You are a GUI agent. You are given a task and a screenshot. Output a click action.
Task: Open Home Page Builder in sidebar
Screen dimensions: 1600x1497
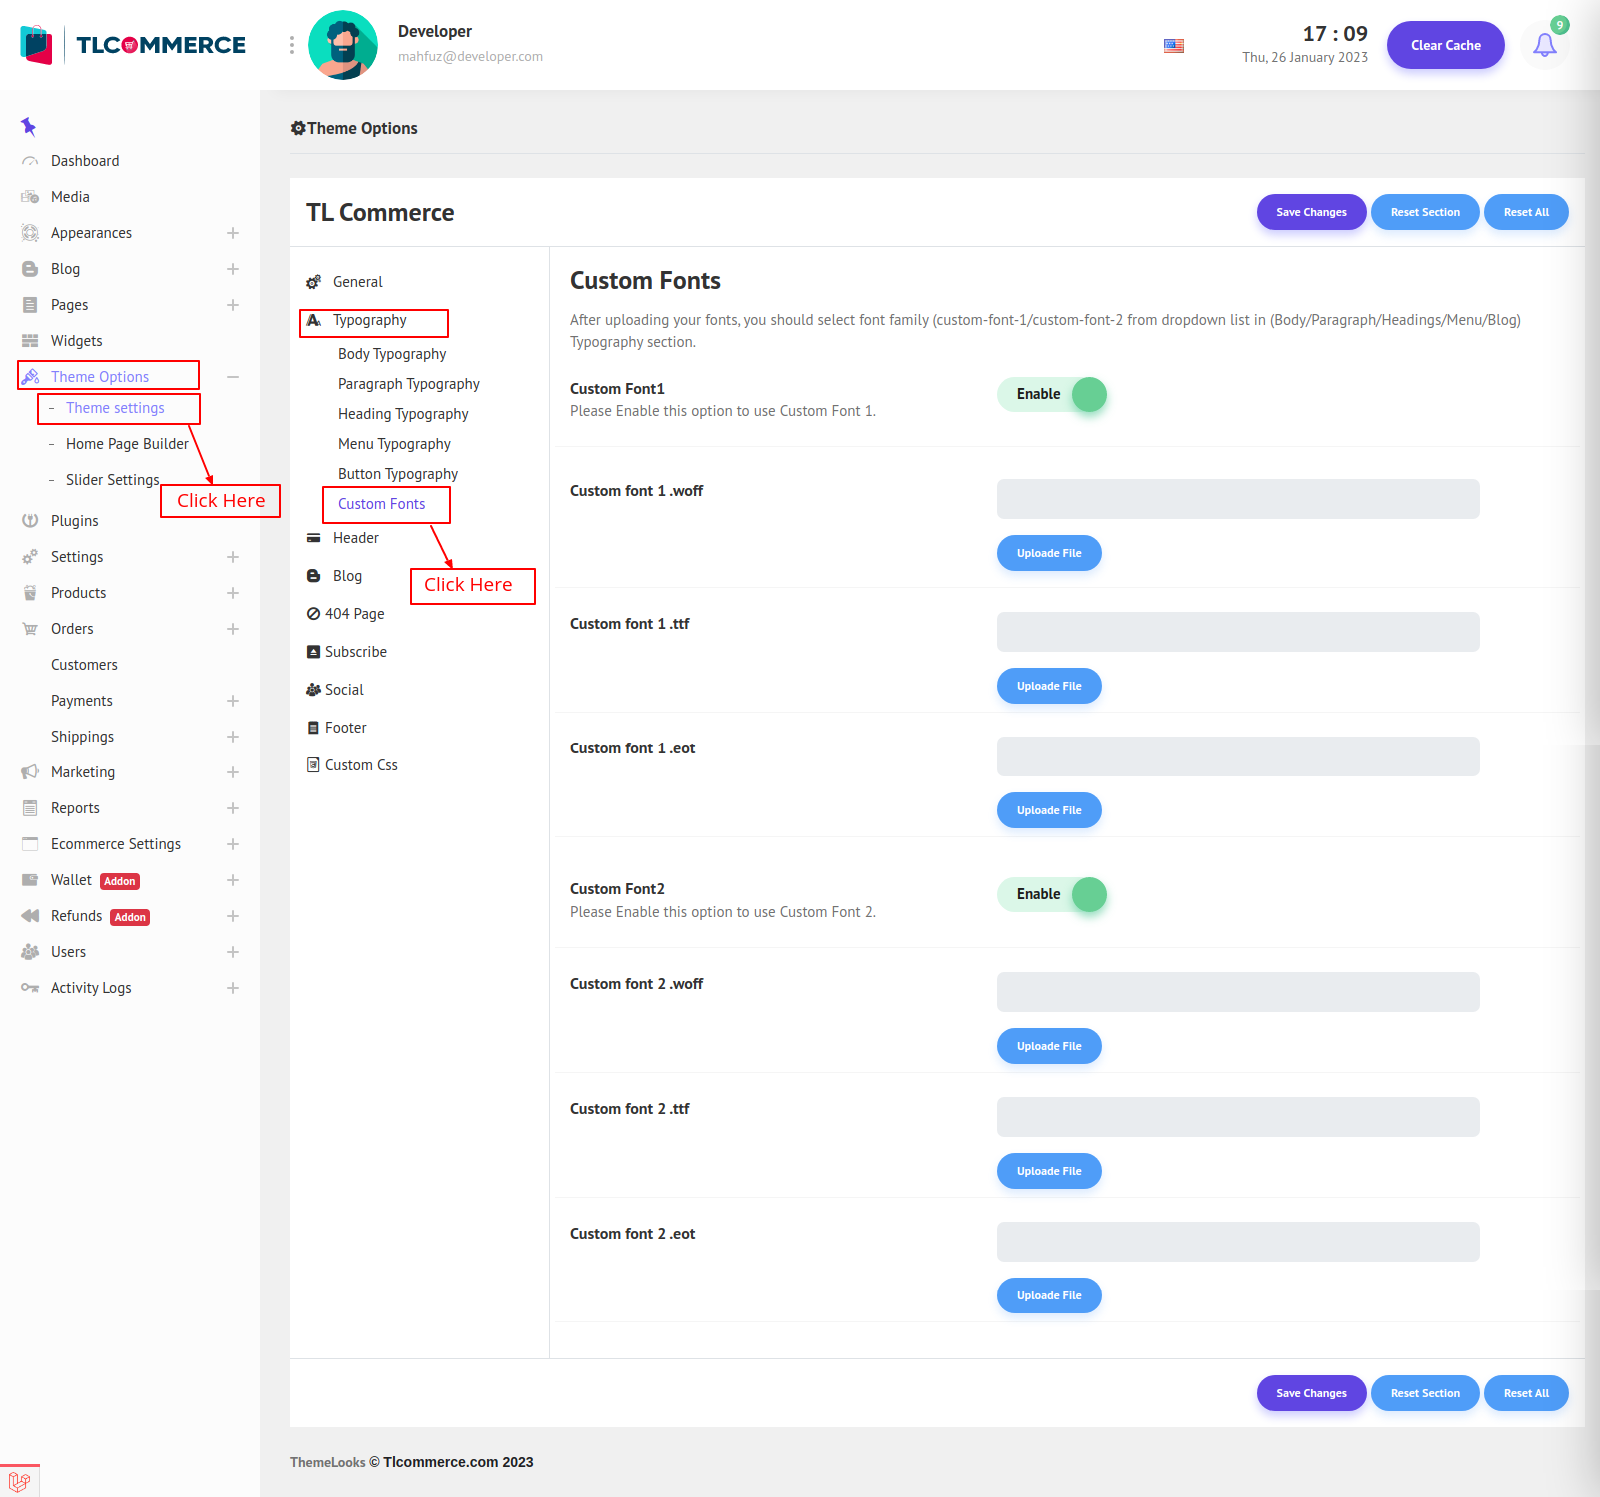click(x=127, y=444)
